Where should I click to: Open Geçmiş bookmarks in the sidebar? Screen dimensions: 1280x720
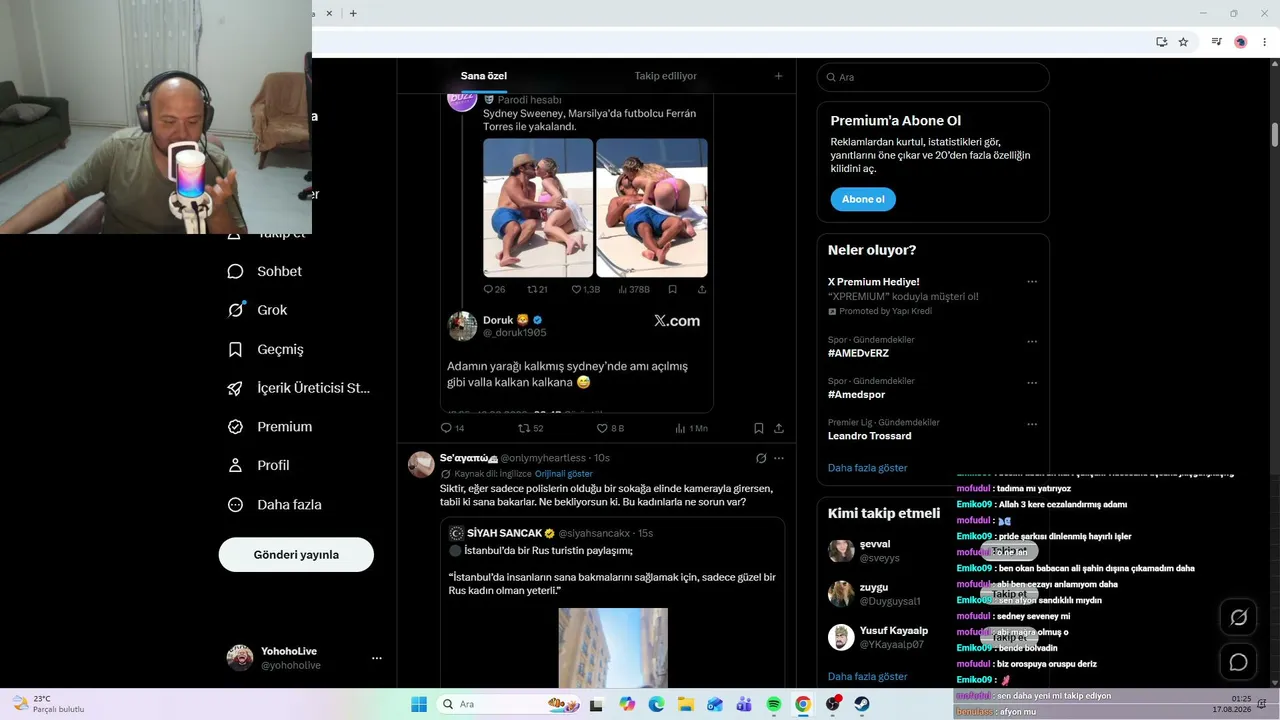(x=265, y=349)
